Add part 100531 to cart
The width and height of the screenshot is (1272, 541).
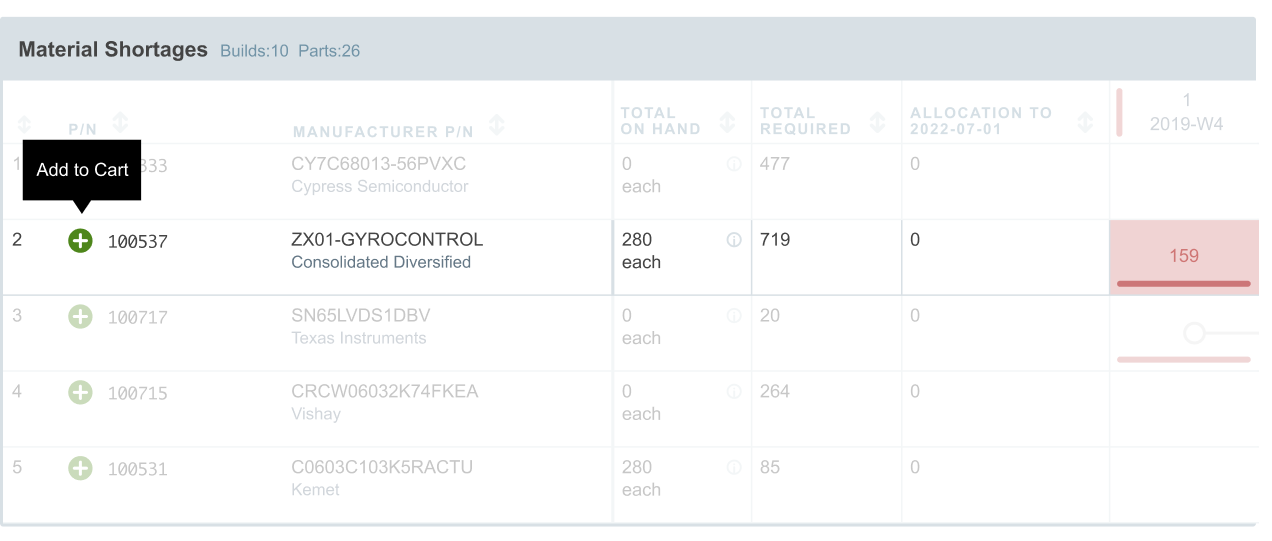click(x=80, y=468)
